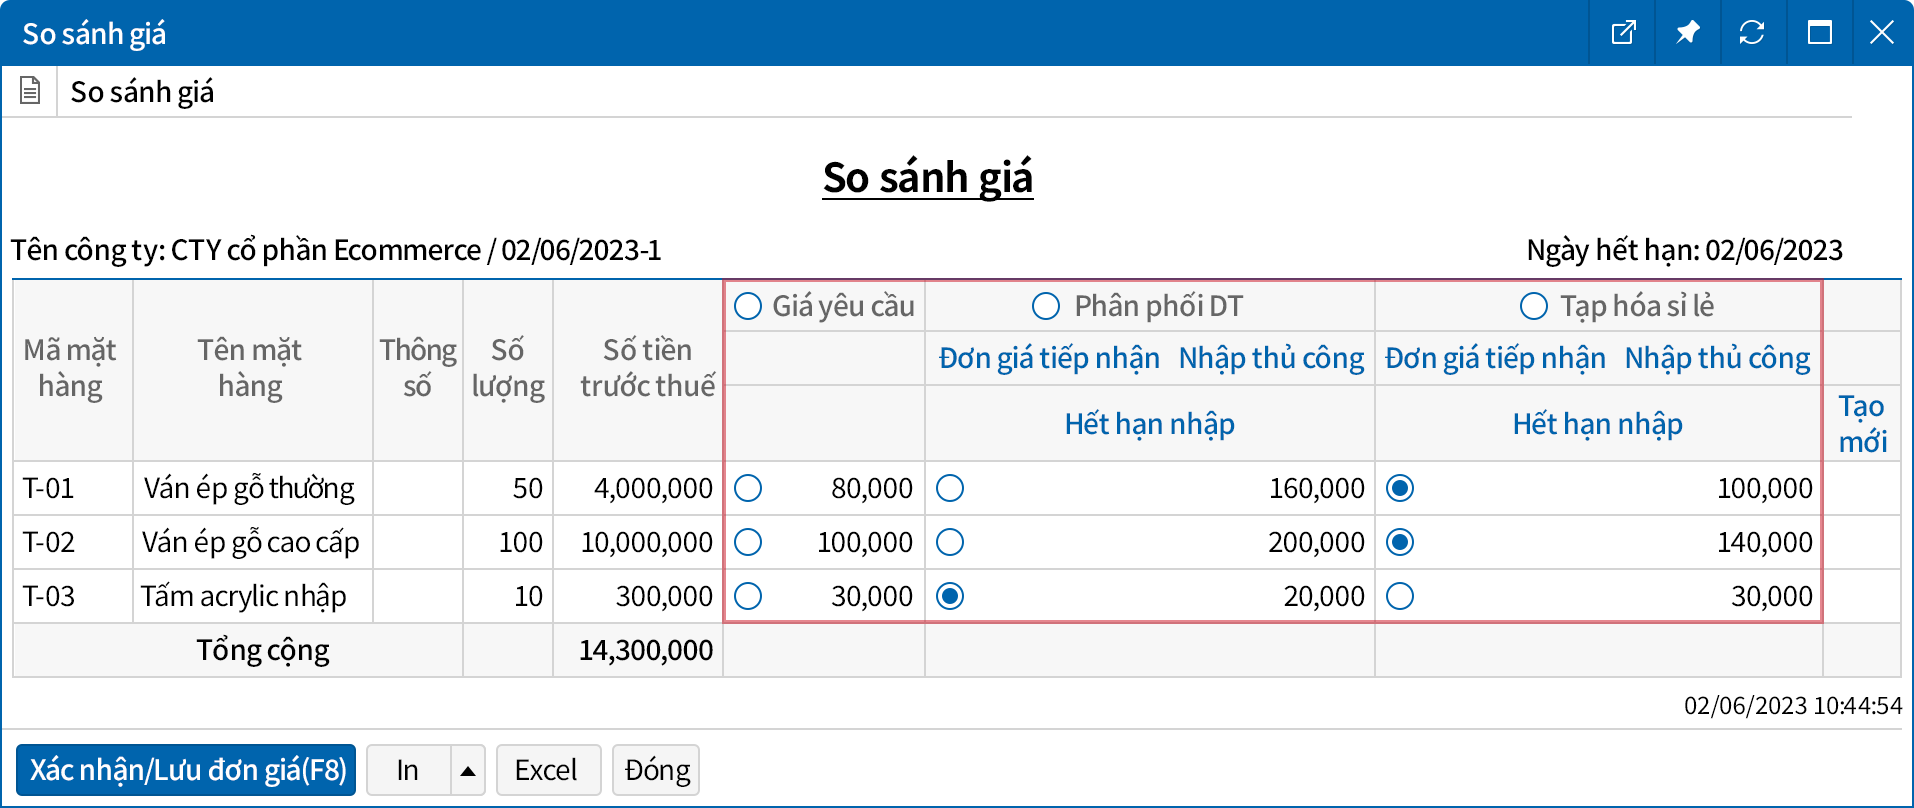Maximize the So sánh giá window
This screenshot has width=1914, height=808.
point(1819,33)
